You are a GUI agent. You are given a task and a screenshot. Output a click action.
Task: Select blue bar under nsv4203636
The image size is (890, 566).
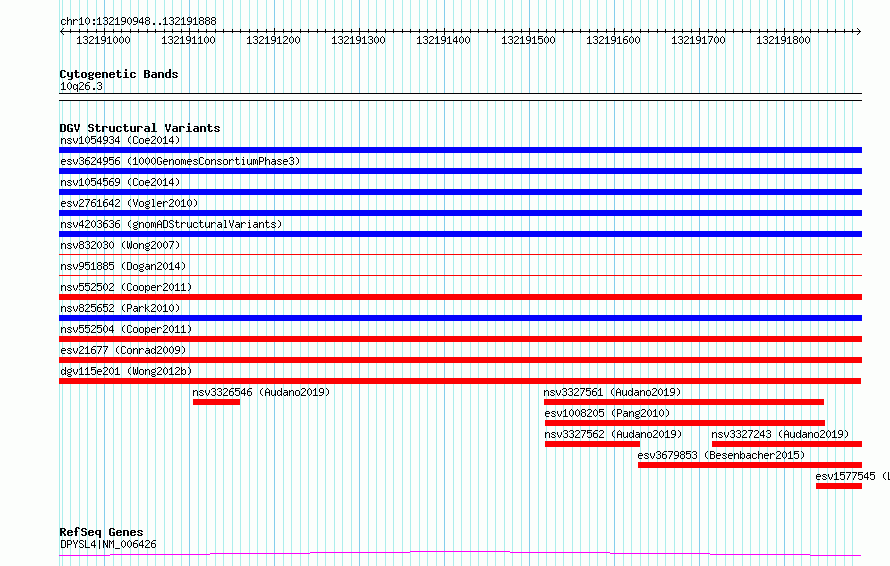[460, 234]
